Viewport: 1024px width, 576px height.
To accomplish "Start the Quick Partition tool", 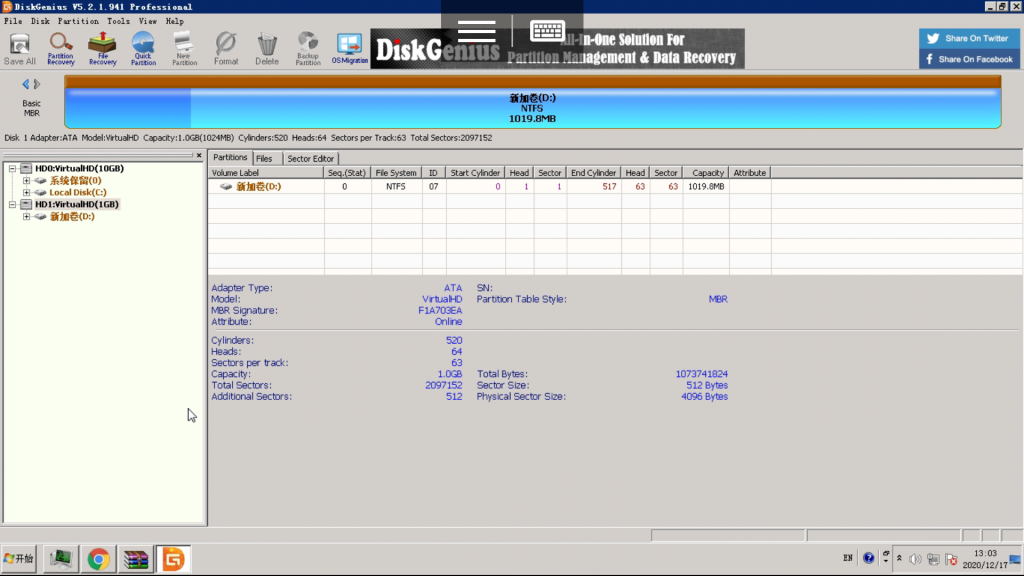I will [x=143, y=49].
